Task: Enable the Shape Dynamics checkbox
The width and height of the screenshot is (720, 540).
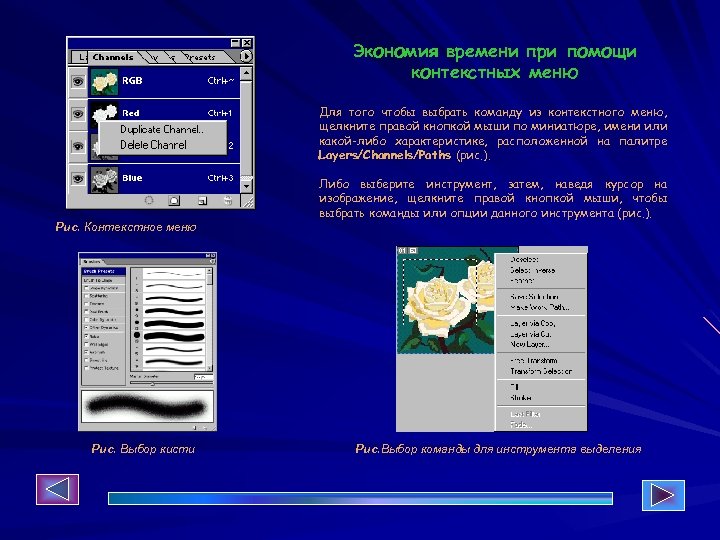Action: click(x=86, y=288)
